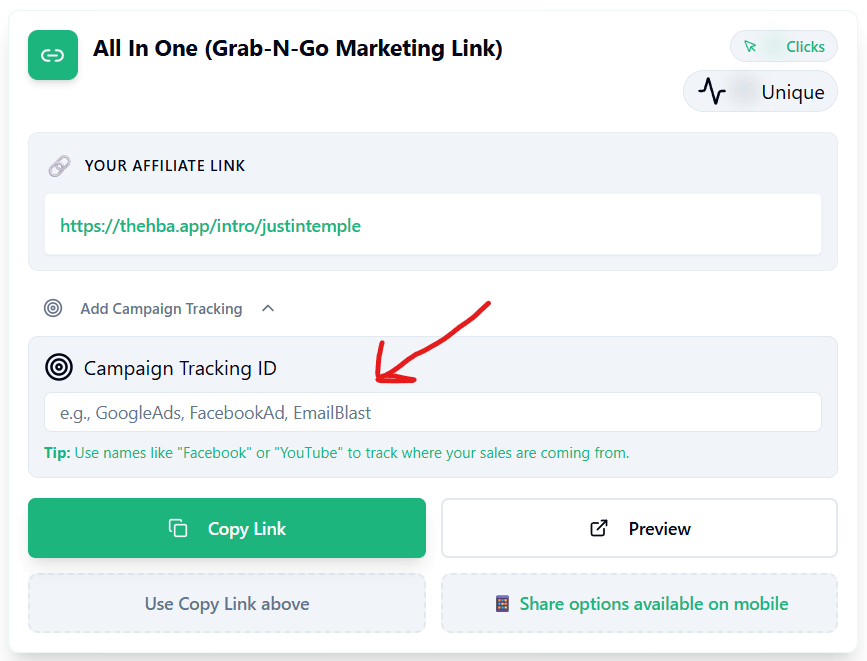This screenshot has width=867, height=661.
Task: Click the phone icon beside Share options
Action: pos(502,604)
